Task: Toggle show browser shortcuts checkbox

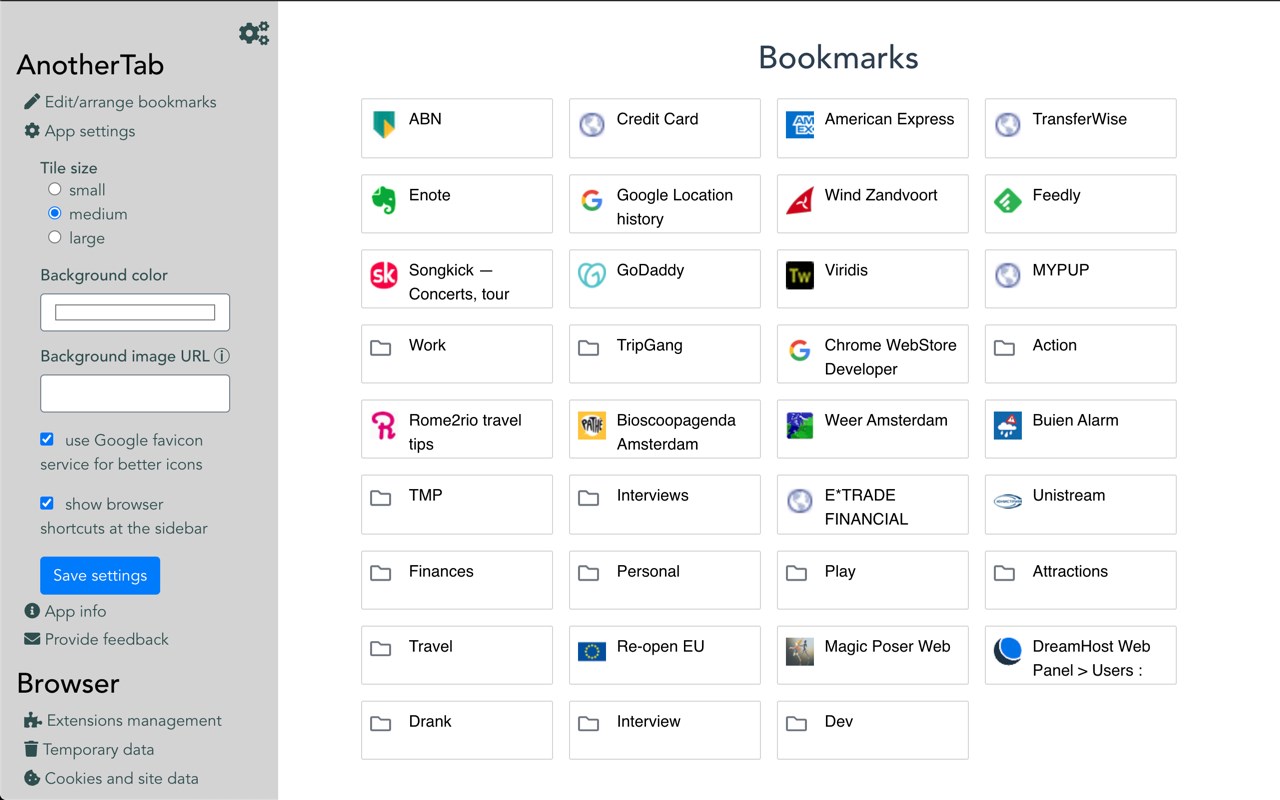Action: pyautogui.click(x=47, y=503)
